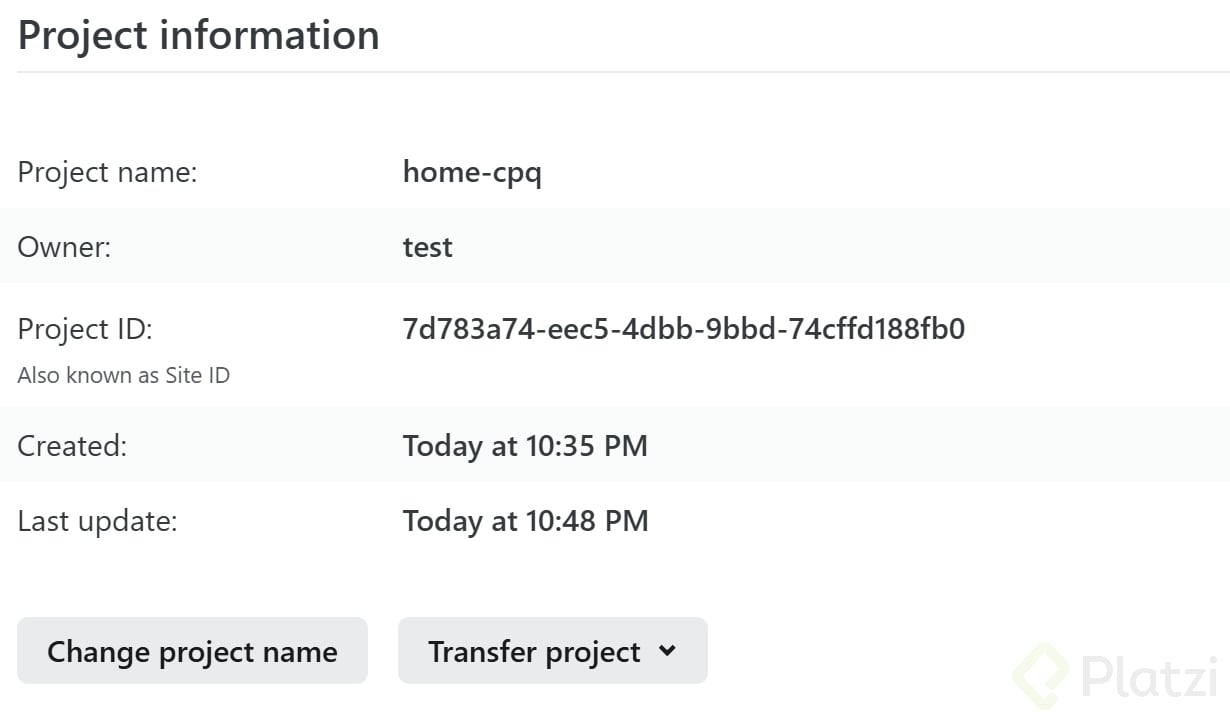
Task: Click the Also known as Site ID note
Action: tap(124, 376)
